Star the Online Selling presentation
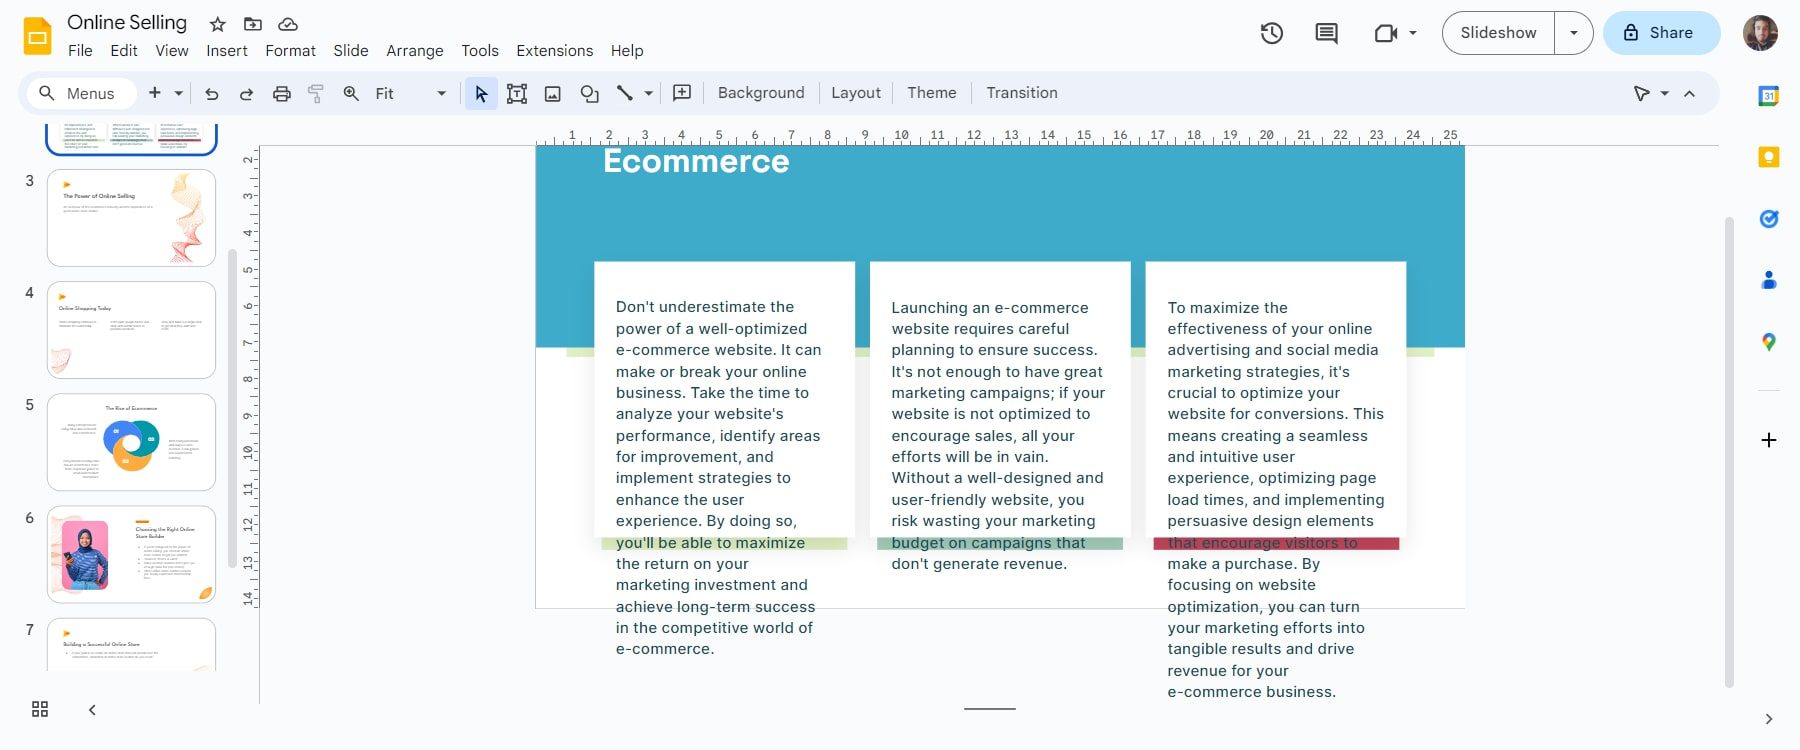The height and width of the screenshot is (750, 1800). (217, 24)
